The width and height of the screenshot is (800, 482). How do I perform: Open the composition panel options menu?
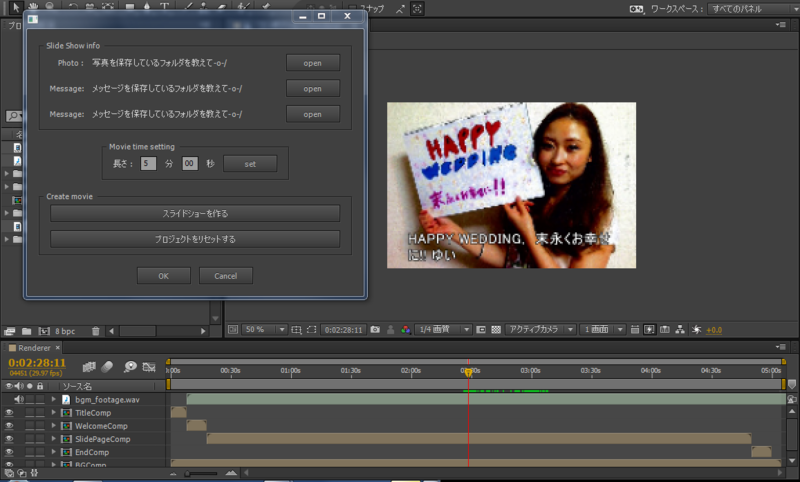pos(781,24)
